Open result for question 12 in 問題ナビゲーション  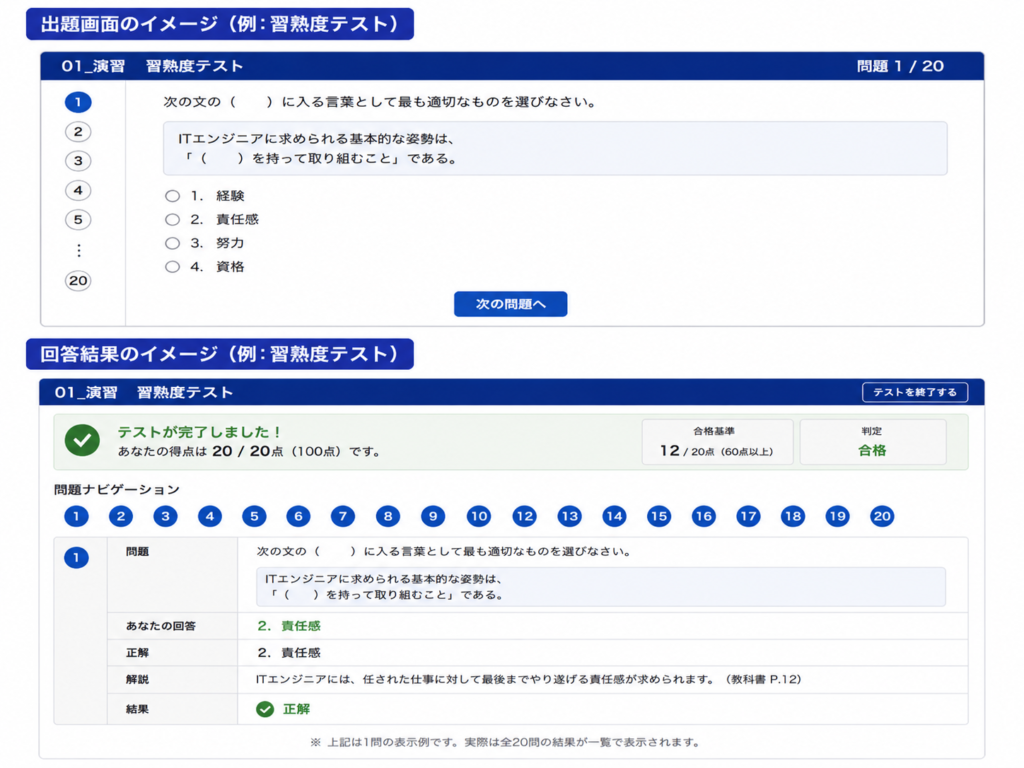point(524,517)
